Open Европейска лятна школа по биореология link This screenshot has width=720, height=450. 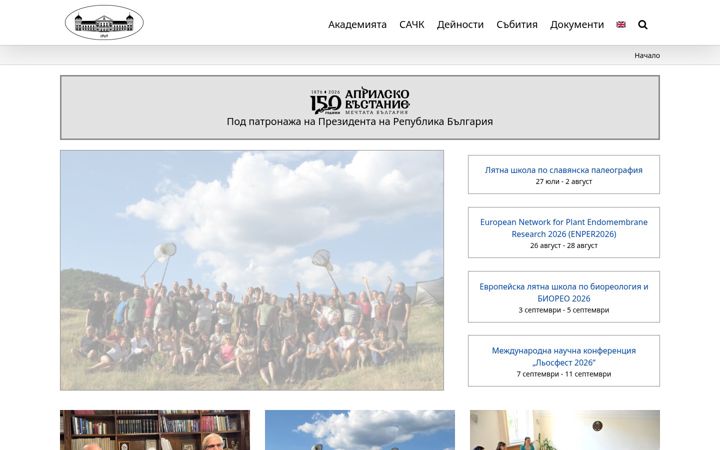[x=563, y=292]
